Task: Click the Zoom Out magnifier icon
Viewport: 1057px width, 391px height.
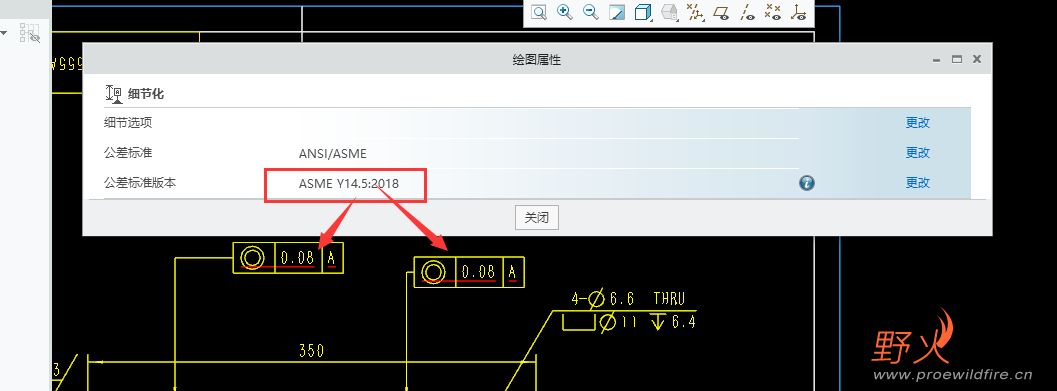Action: (x=591, y=12)
